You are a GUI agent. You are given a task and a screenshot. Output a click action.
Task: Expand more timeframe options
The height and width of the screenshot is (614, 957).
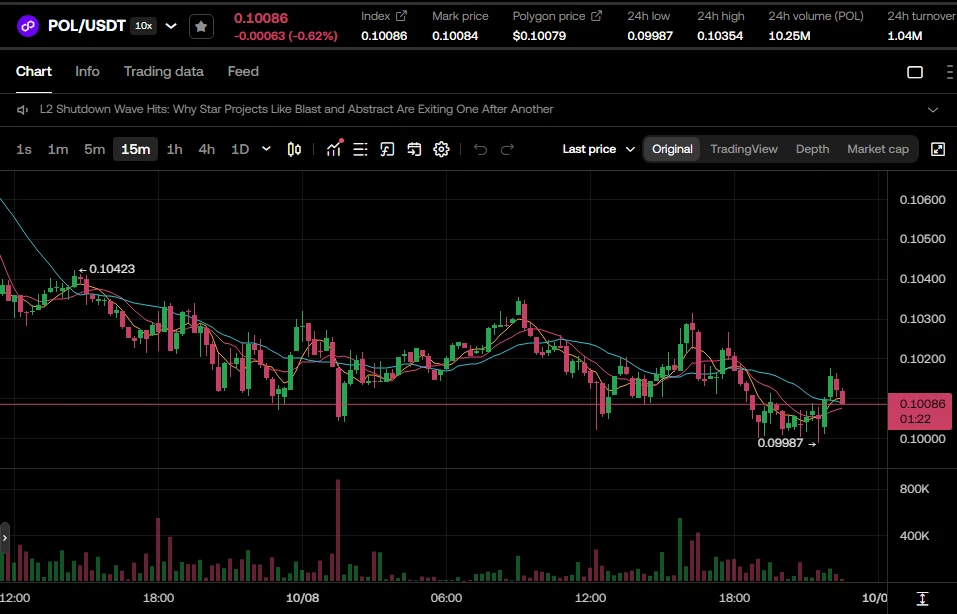pos(266,149)
